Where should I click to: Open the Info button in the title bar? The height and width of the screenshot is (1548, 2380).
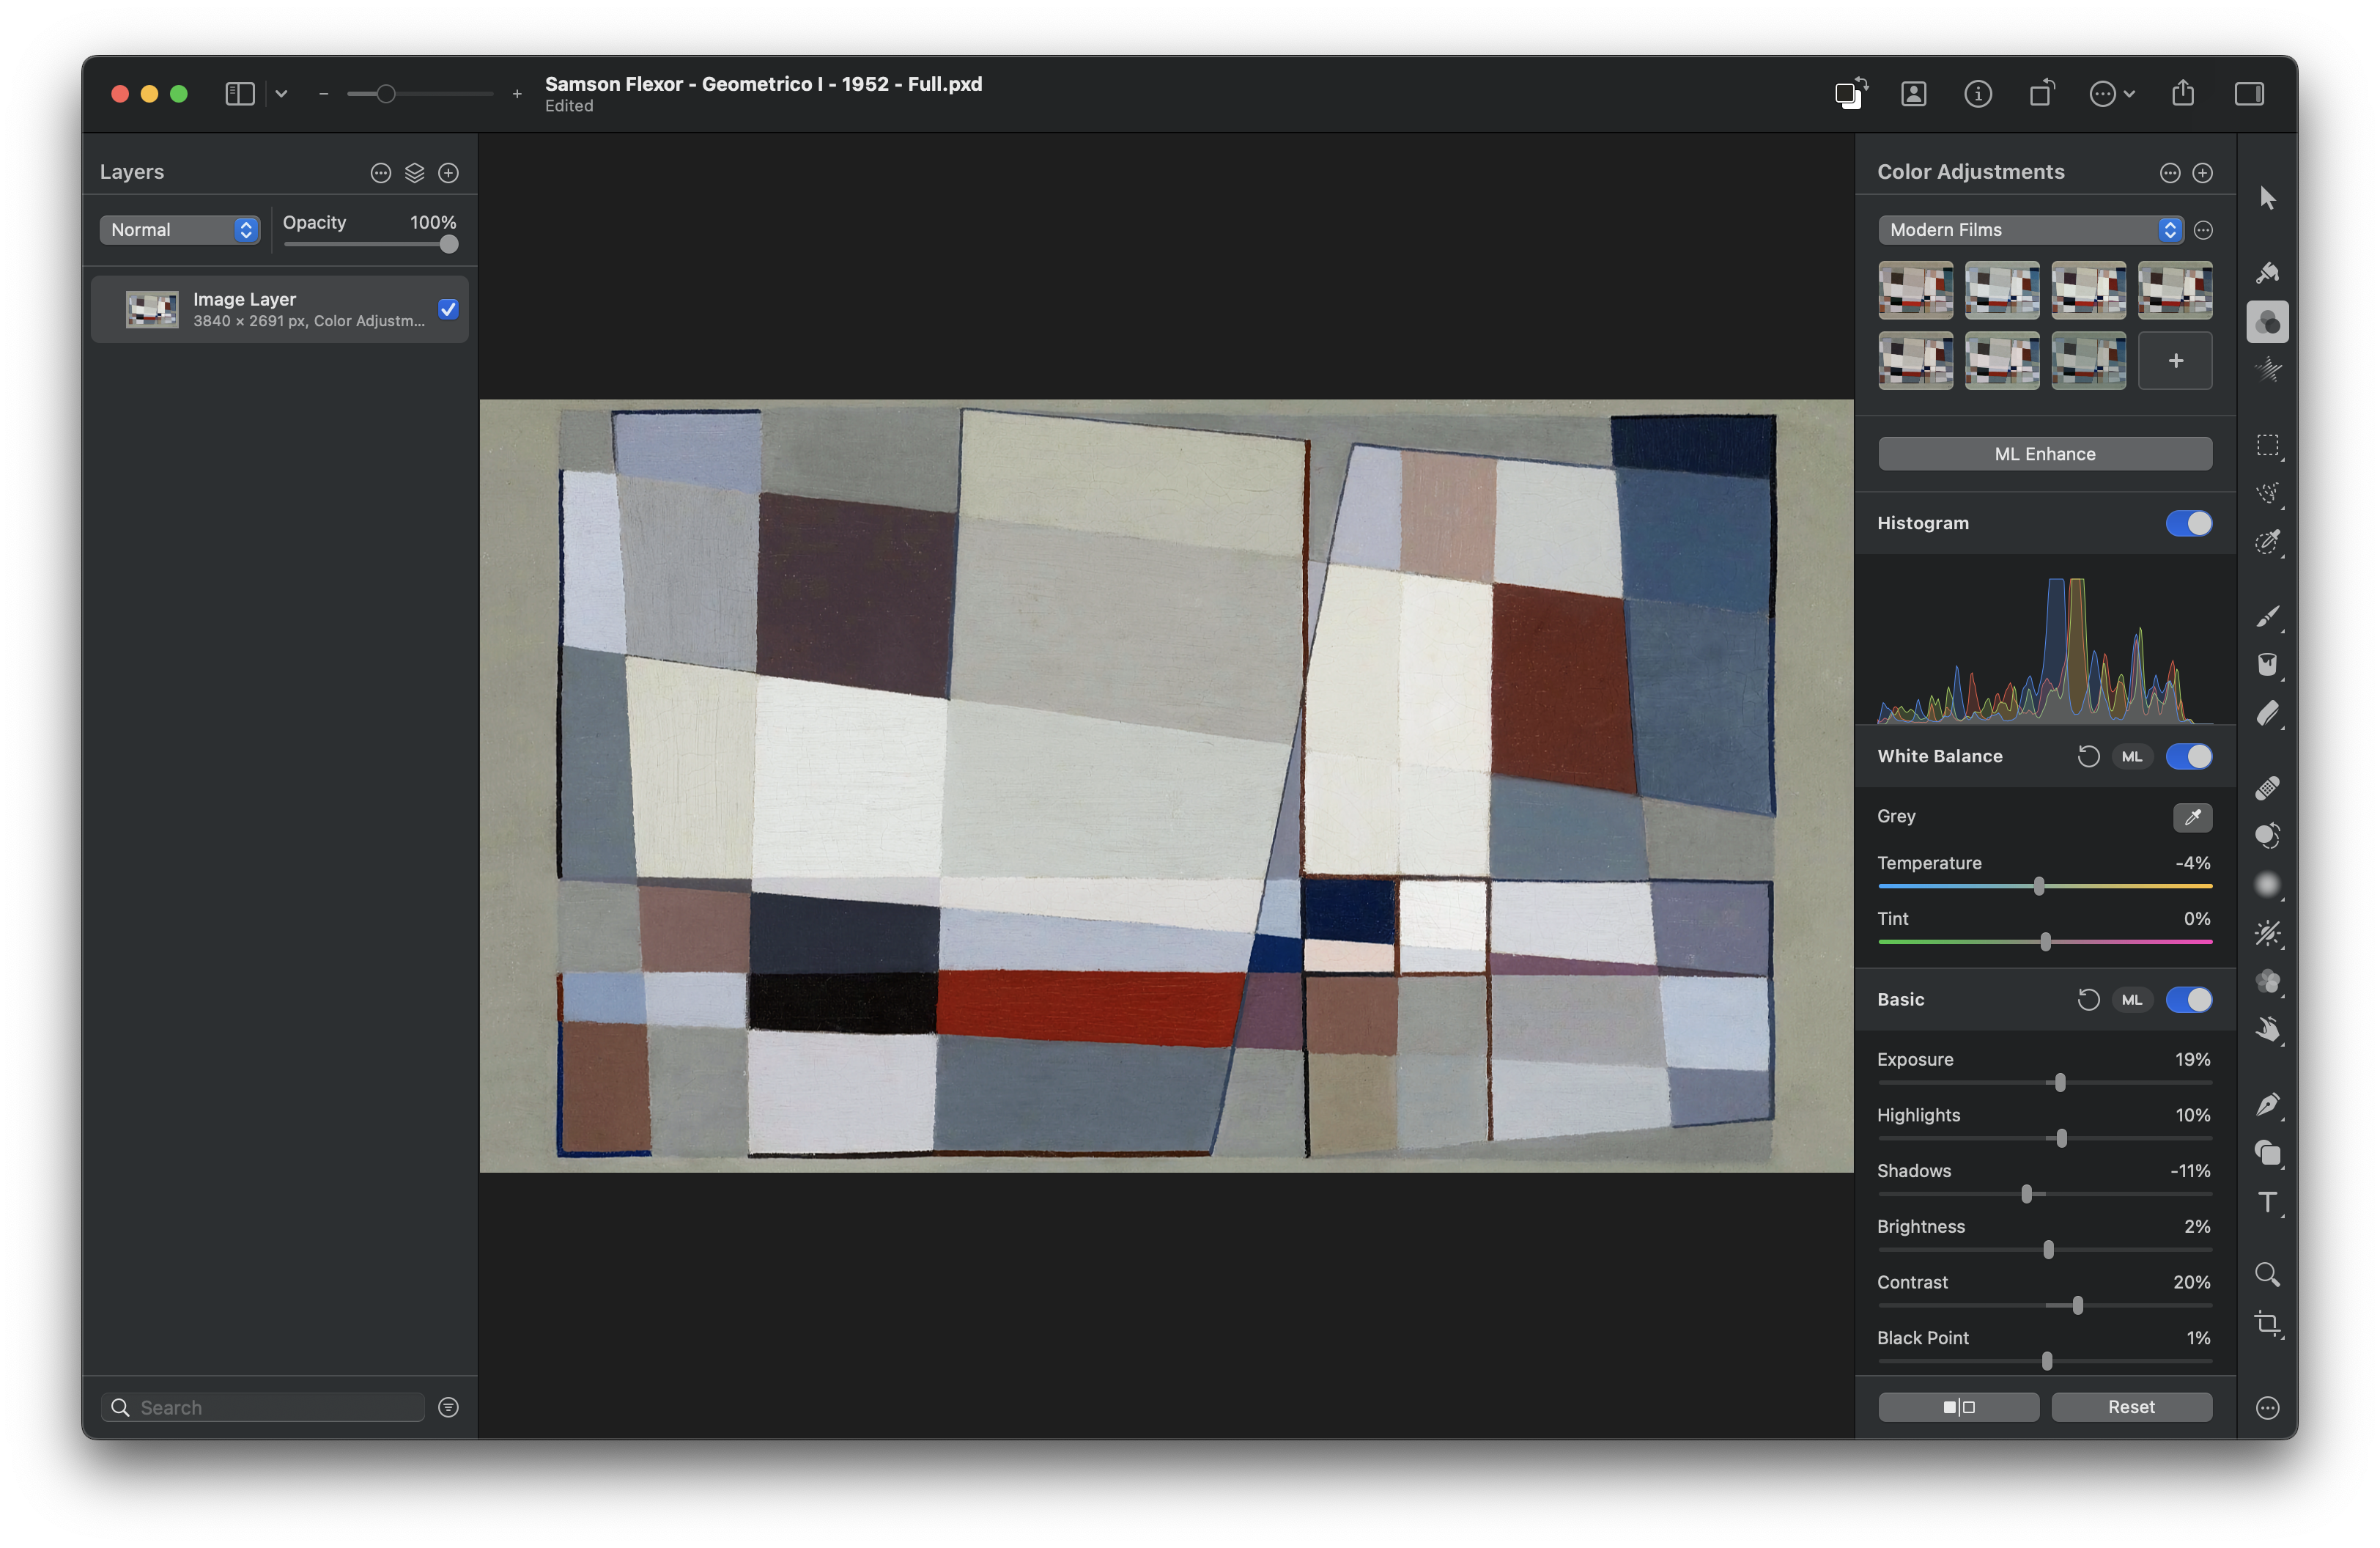point(1977,94)
